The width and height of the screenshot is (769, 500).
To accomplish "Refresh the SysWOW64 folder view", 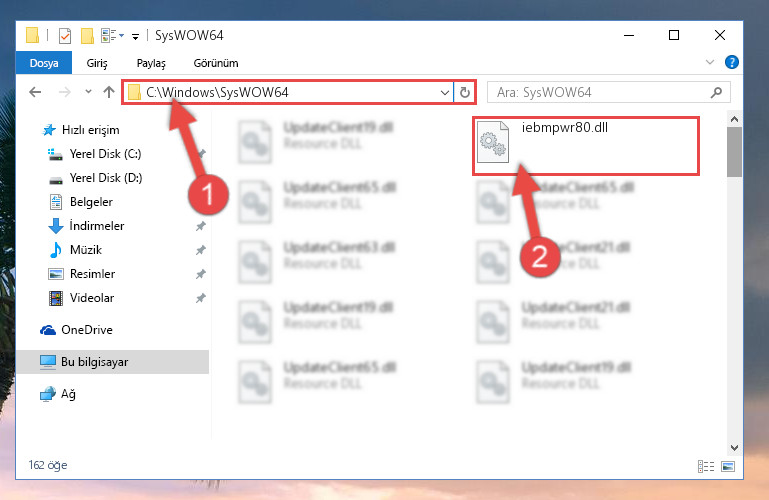I will pos(464,92).
